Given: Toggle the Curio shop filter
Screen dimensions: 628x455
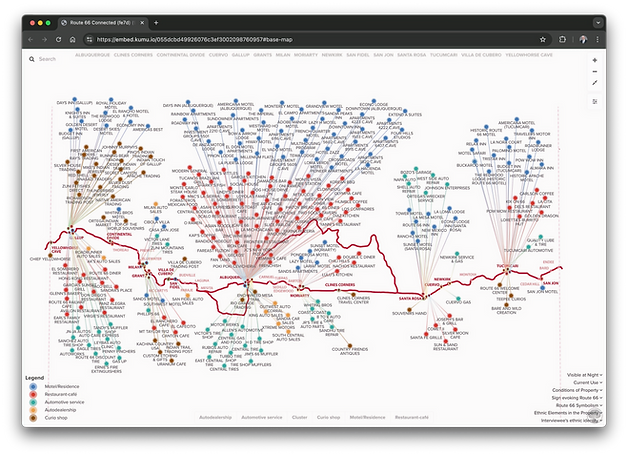Looking at the screenshot, I should [328, 417].
